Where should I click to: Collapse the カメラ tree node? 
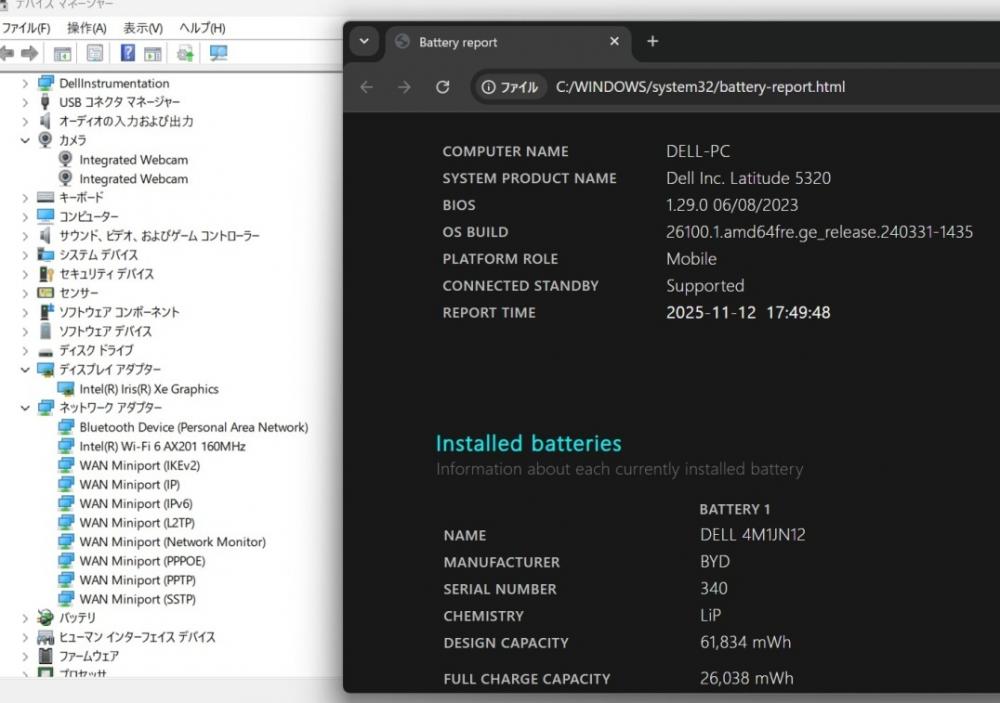pos(25,141)
